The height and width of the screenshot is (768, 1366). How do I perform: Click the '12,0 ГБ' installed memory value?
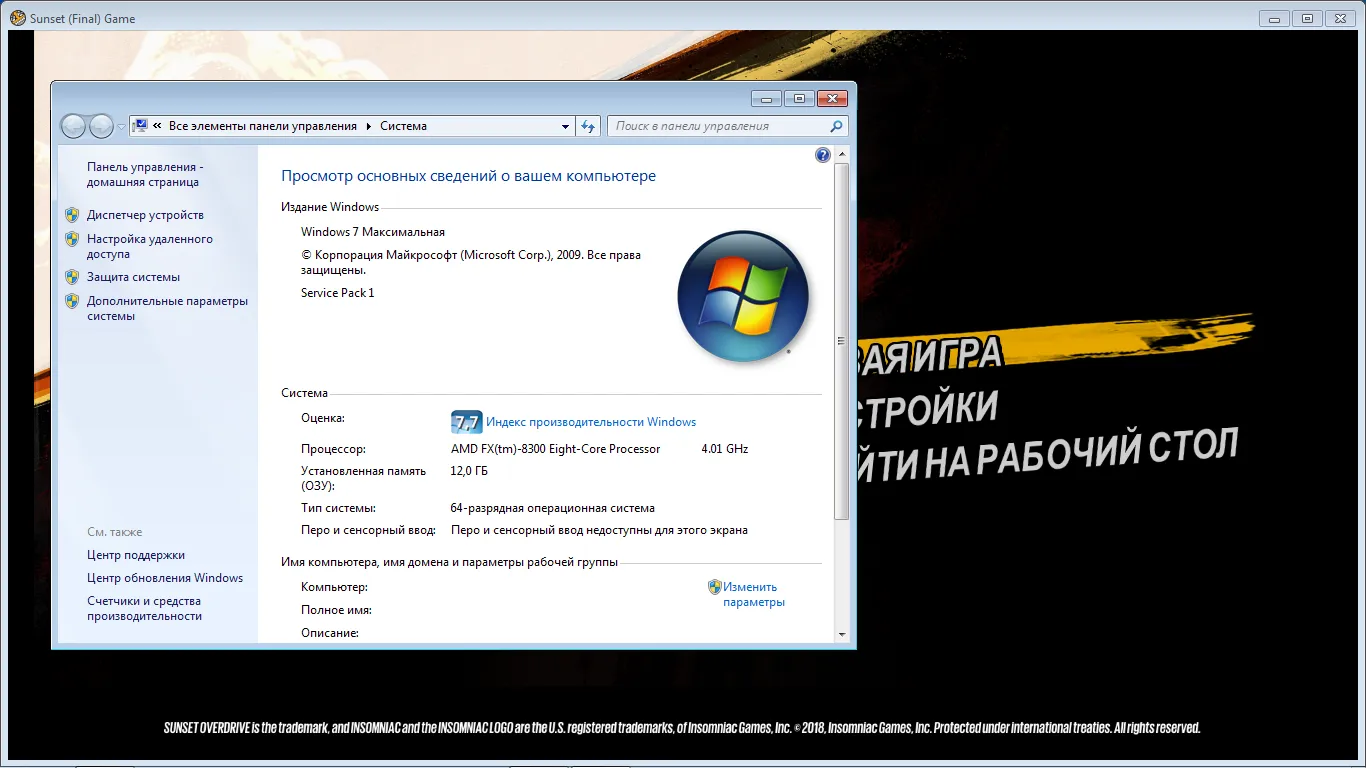click(470, 471)
